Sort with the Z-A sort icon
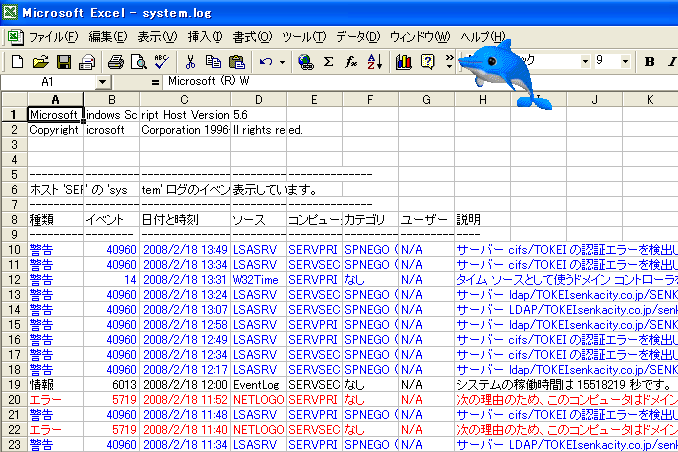This screenshot has height=452, width=678. coord(374,62)
